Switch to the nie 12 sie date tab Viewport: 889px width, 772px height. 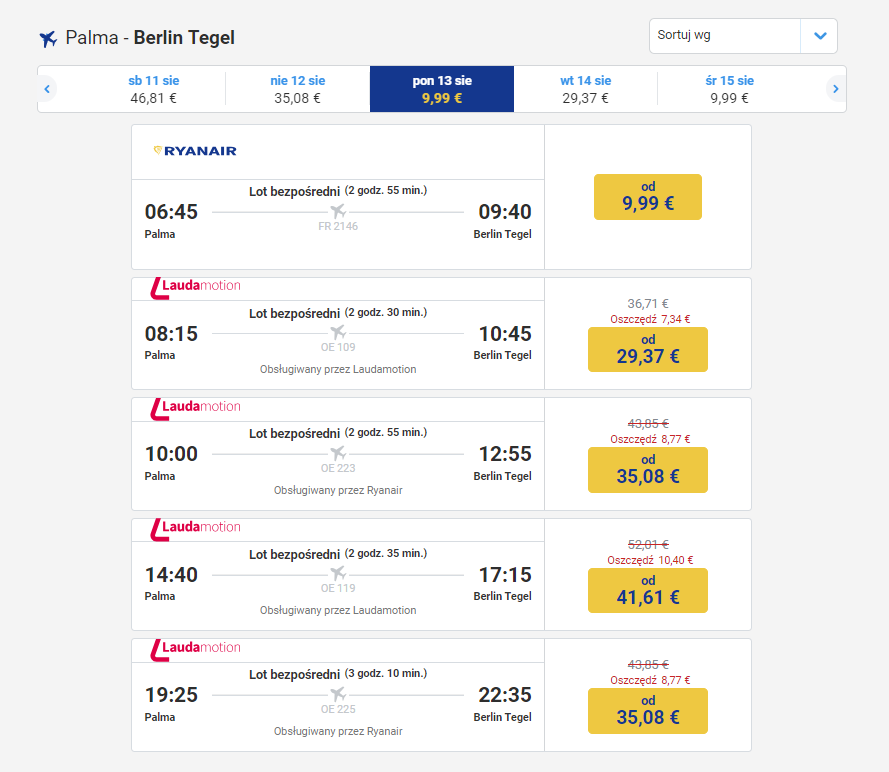click(297, 89)
